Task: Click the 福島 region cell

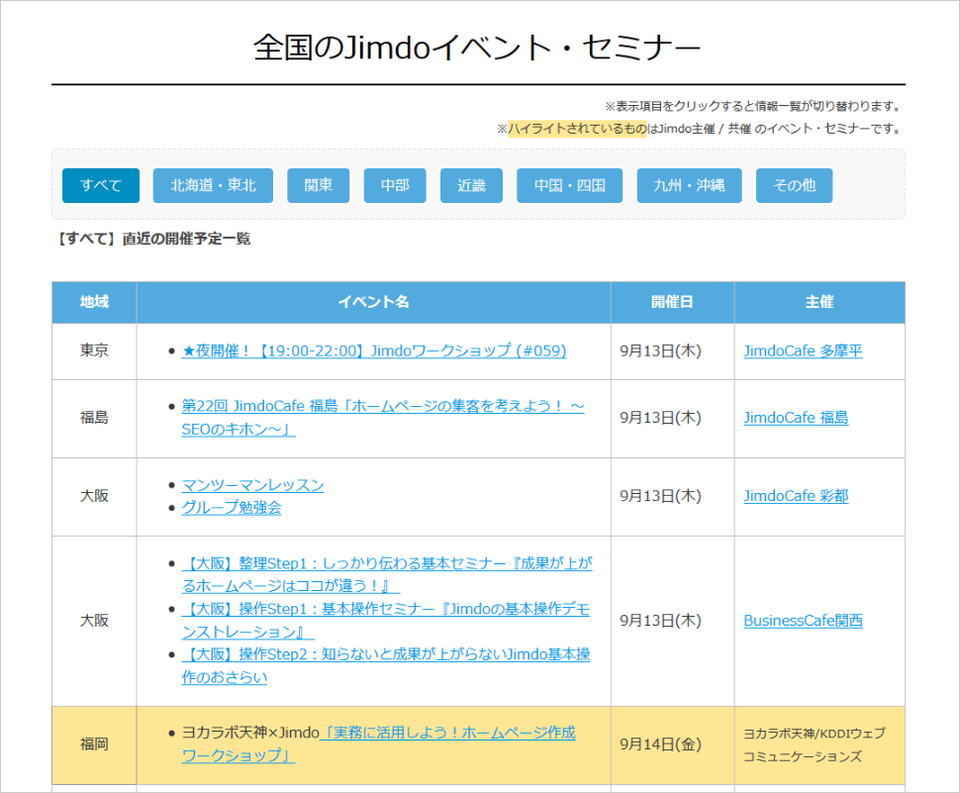Action: pyautogui.click(x=94, y=418)
